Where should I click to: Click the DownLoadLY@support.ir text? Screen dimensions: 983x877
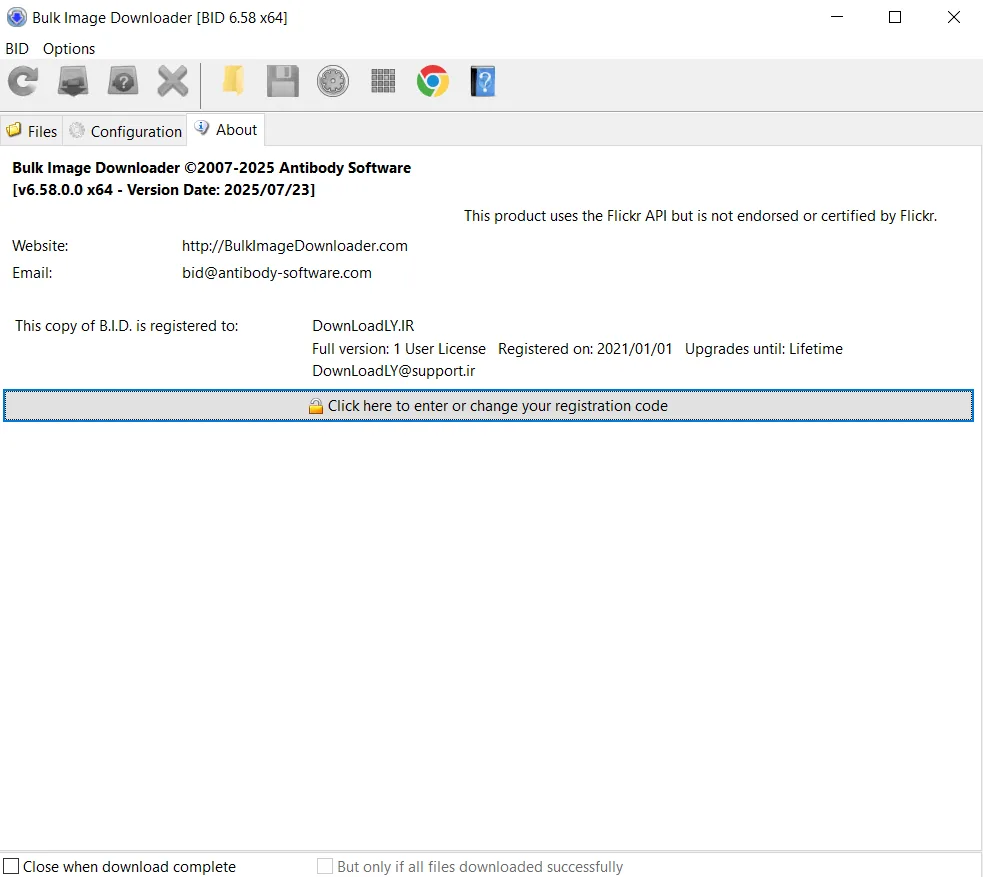tap(394, 371)
